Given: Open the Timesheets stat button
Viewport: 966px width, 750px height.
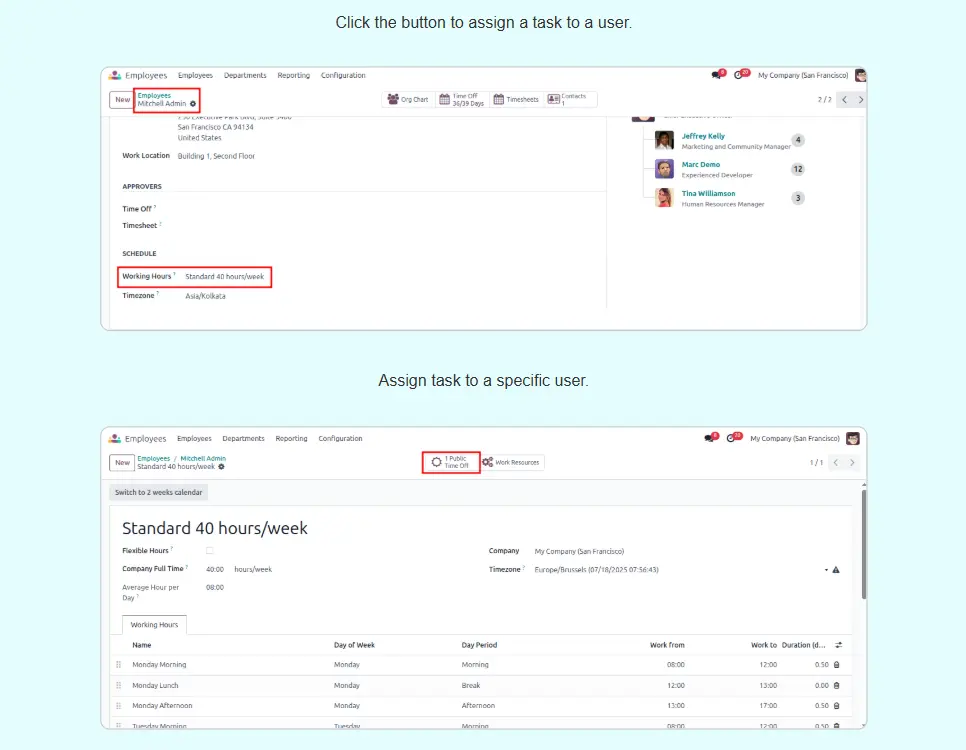Looking at the screenshot, I should [516, 100].
